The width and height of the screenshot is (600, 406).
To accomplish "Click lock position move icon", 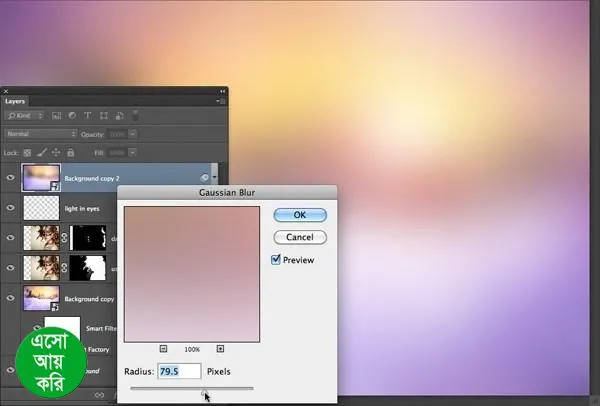I will (55, 152).
